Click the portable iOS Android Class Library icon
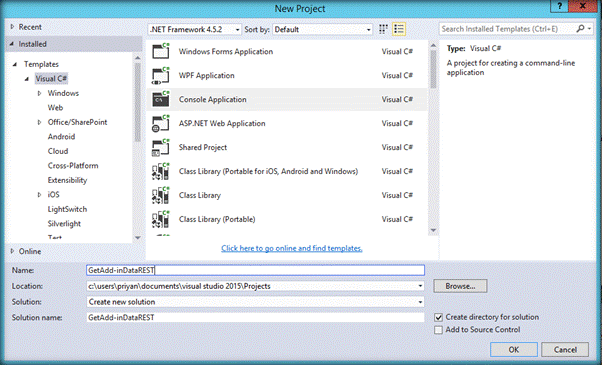Image resolution: width=602 pixels, height=365 pixels. tap(161, 171)
